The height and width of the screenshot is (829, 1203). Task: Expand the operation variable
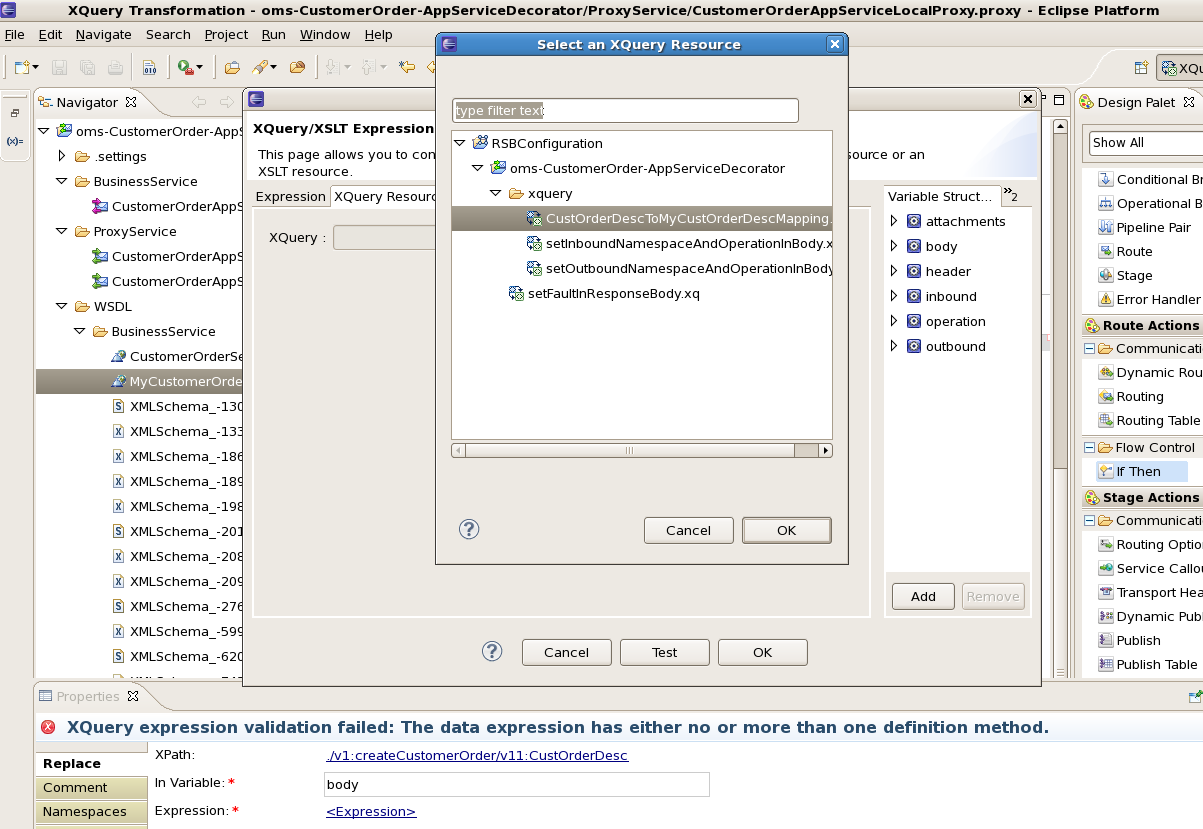click(x=894, y=321)
